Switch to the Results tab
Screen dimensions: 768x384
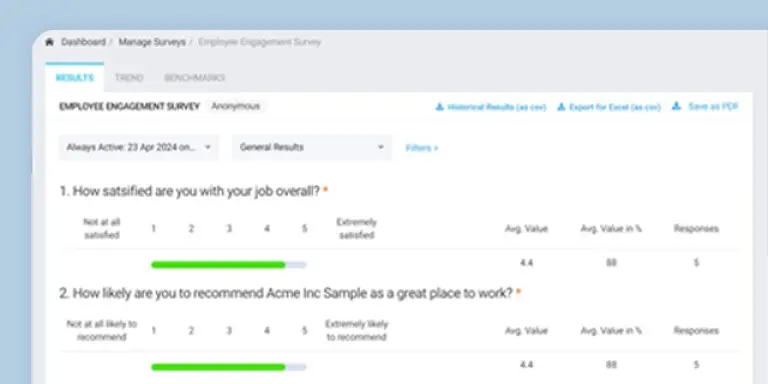(x=74, y=78)
